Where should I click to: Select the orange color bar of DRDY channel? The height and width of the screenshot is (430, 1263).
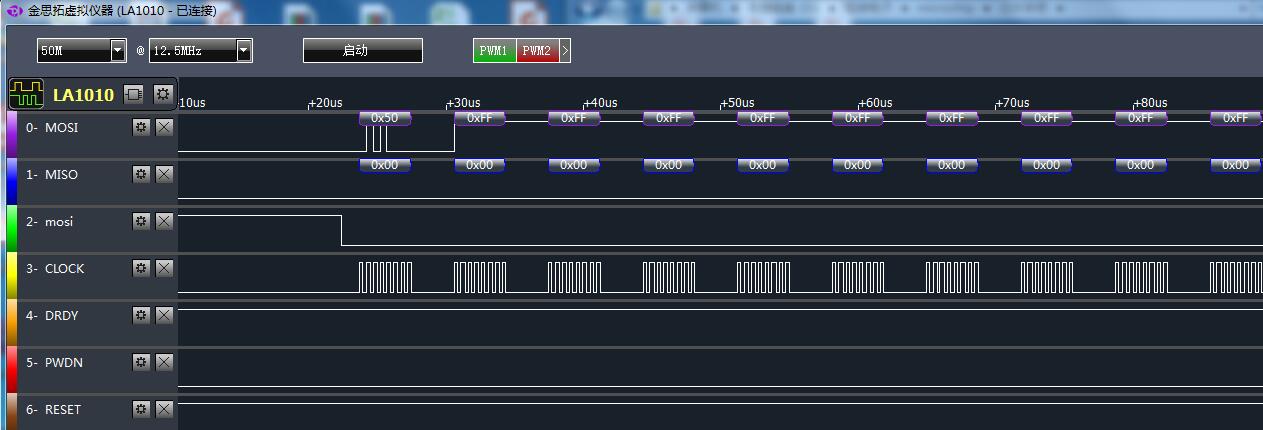tap(12, 323)
